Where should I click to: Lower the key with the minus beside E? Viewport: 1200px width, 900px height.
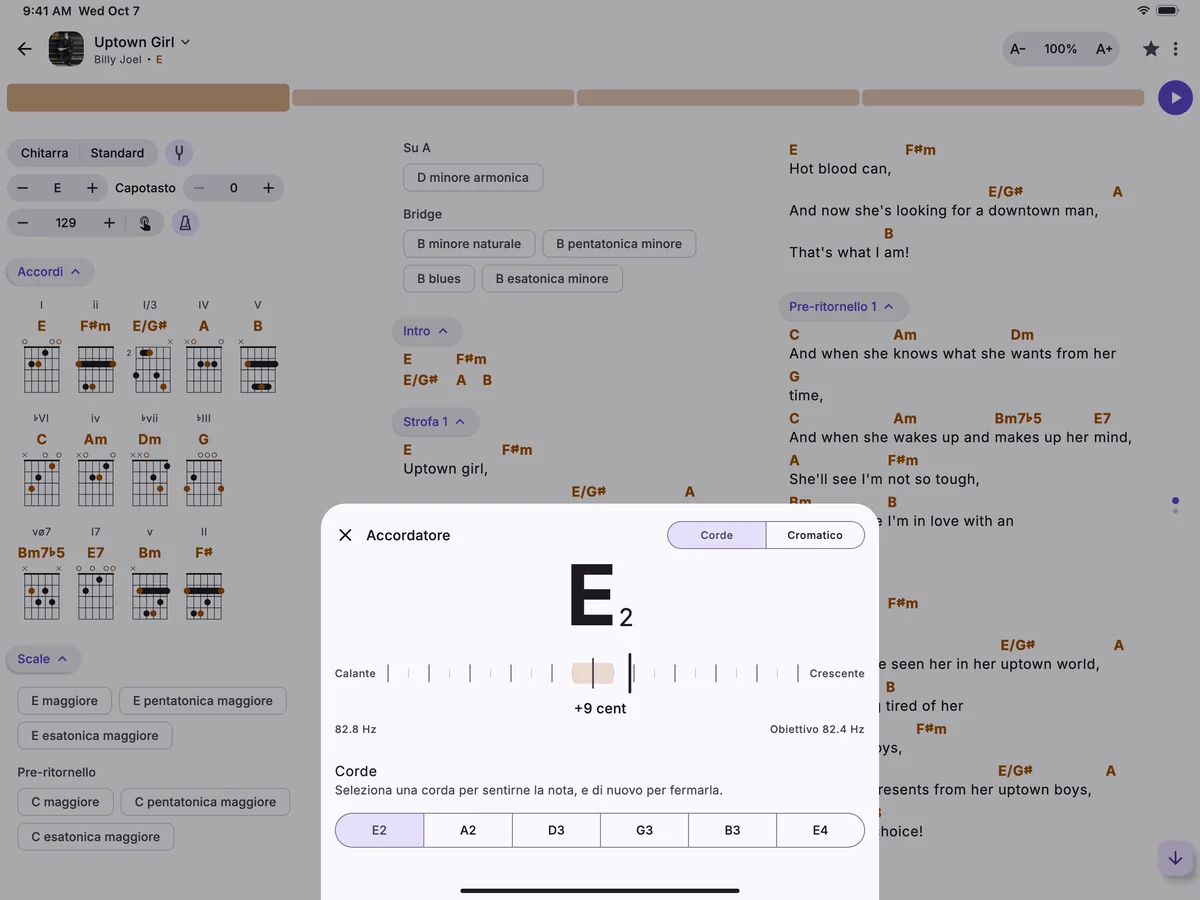(23, 188)
